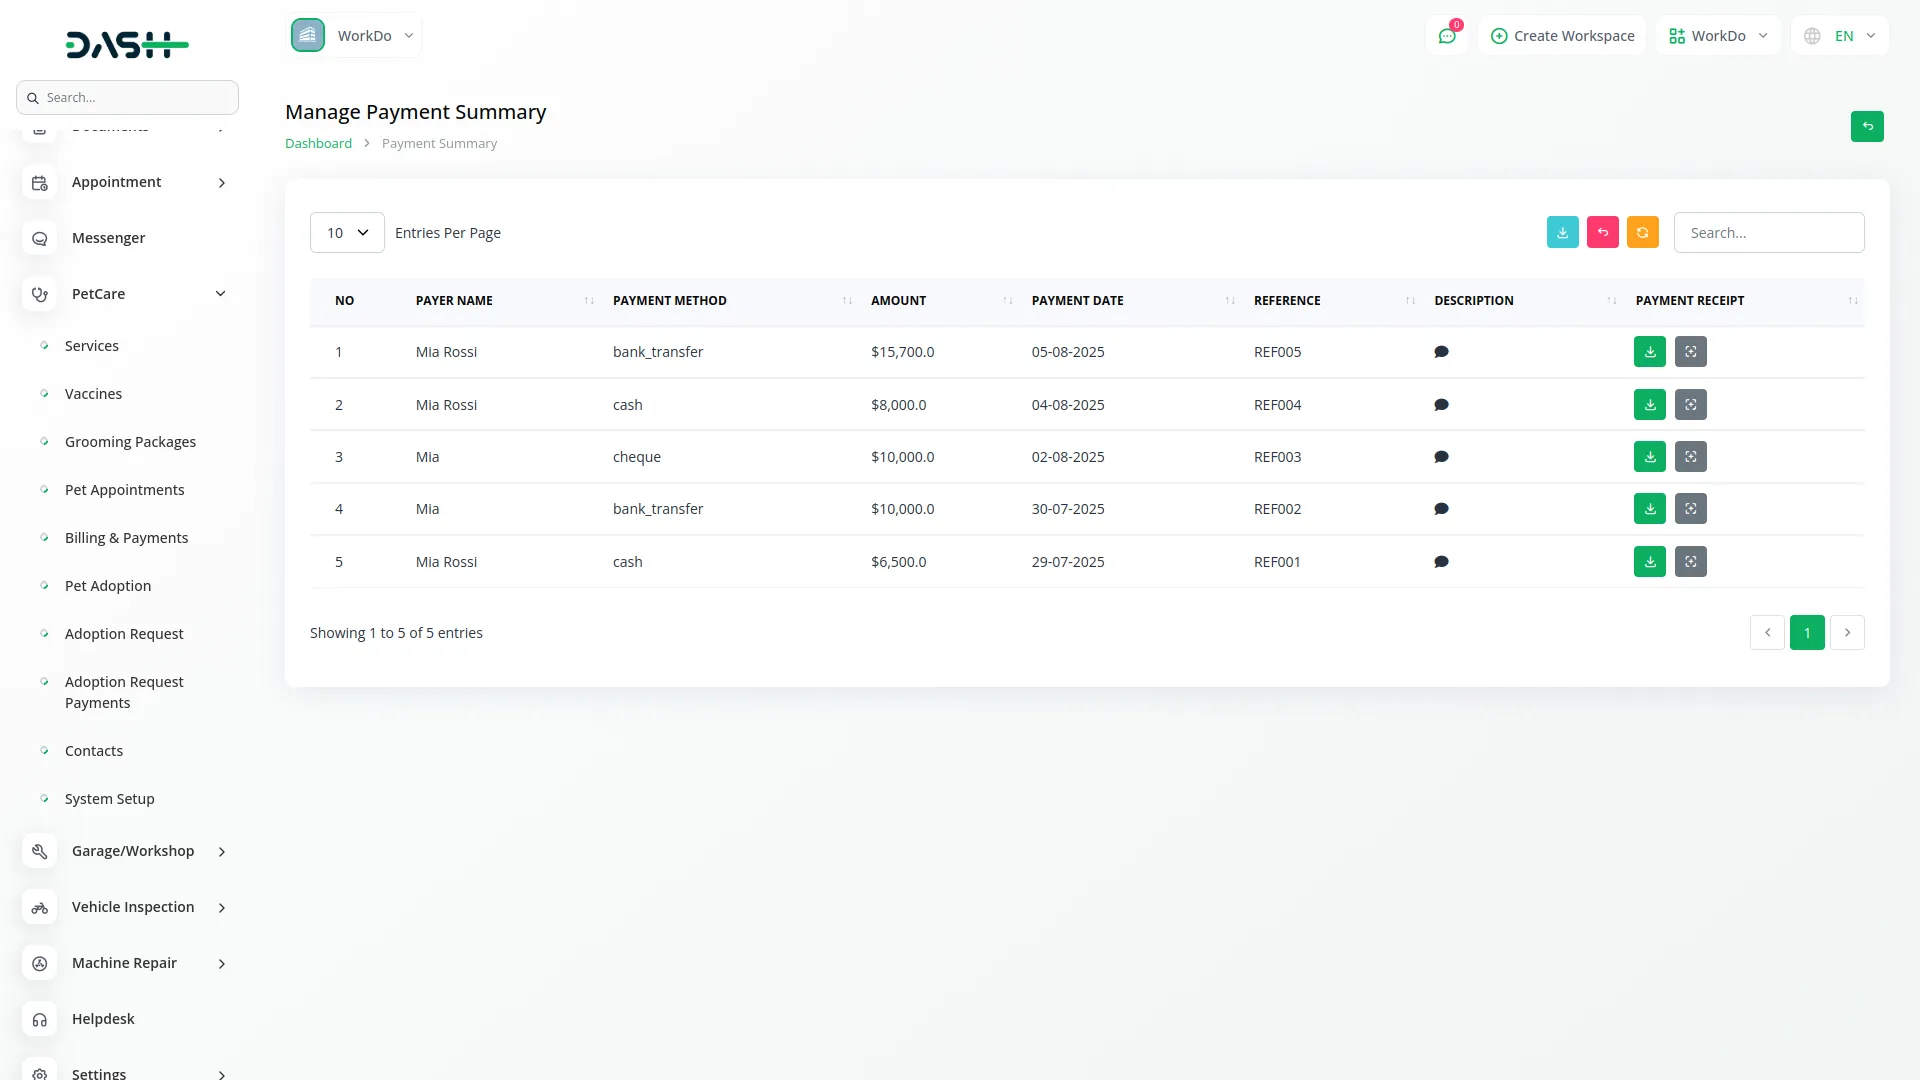Open the chat messages notification icon
The image size is (1920, 1080).
pyautogui.click(x=1446, y=36)
